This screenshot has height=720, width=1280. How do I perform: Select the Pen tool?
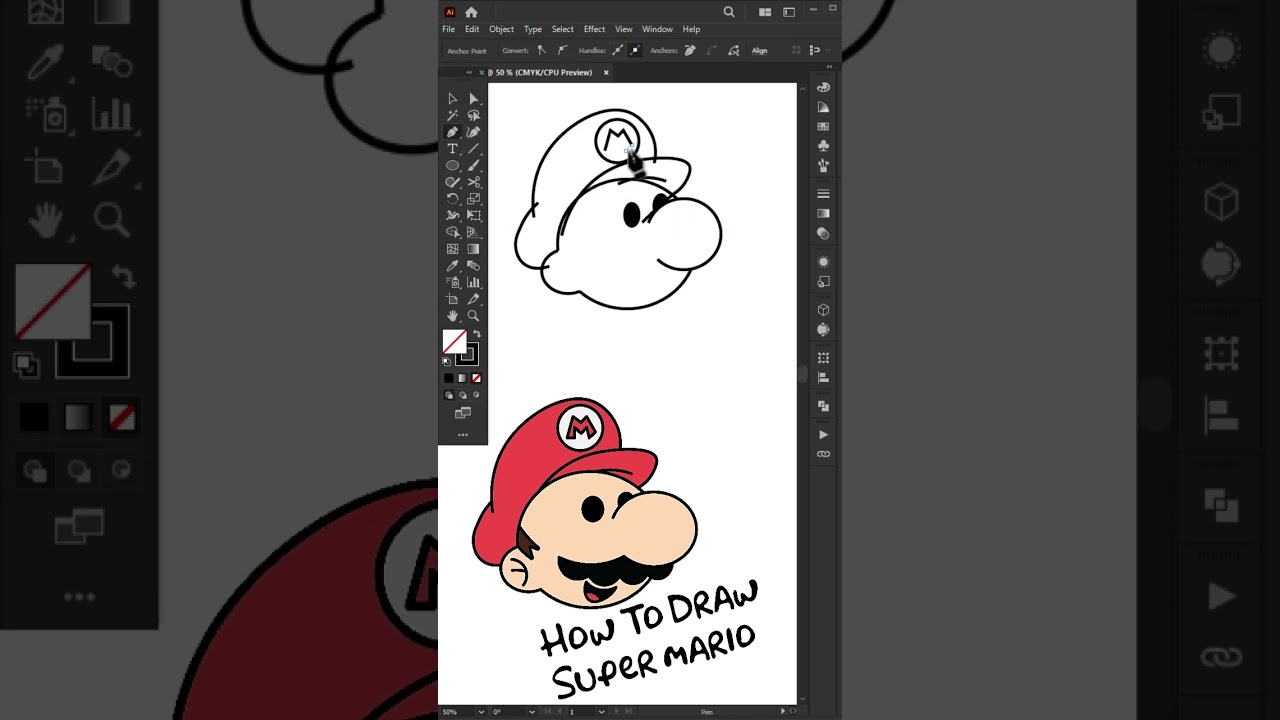coord(452,132)
